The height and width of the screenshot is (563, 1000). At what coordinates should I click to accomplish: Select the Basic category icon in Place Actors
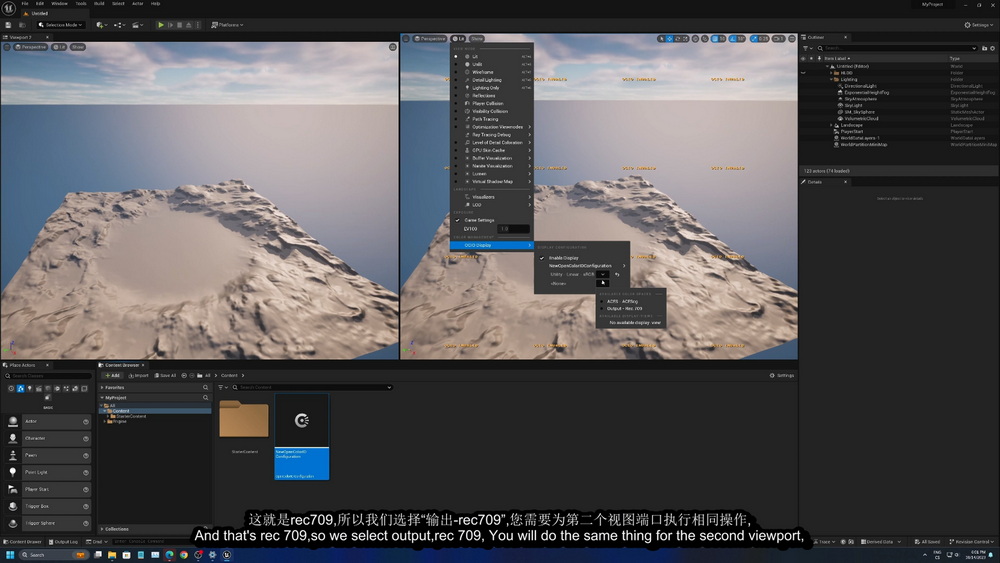point(20,388)
